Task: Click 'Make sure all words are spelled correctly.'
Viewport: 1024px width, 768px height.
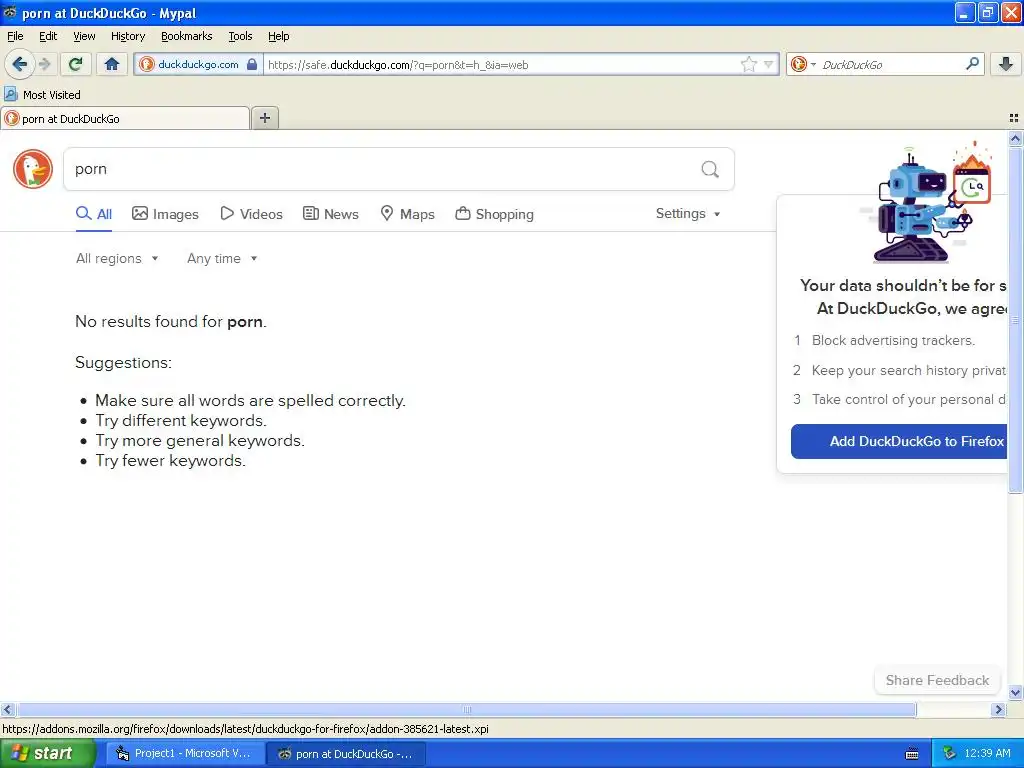Action: 251,400
